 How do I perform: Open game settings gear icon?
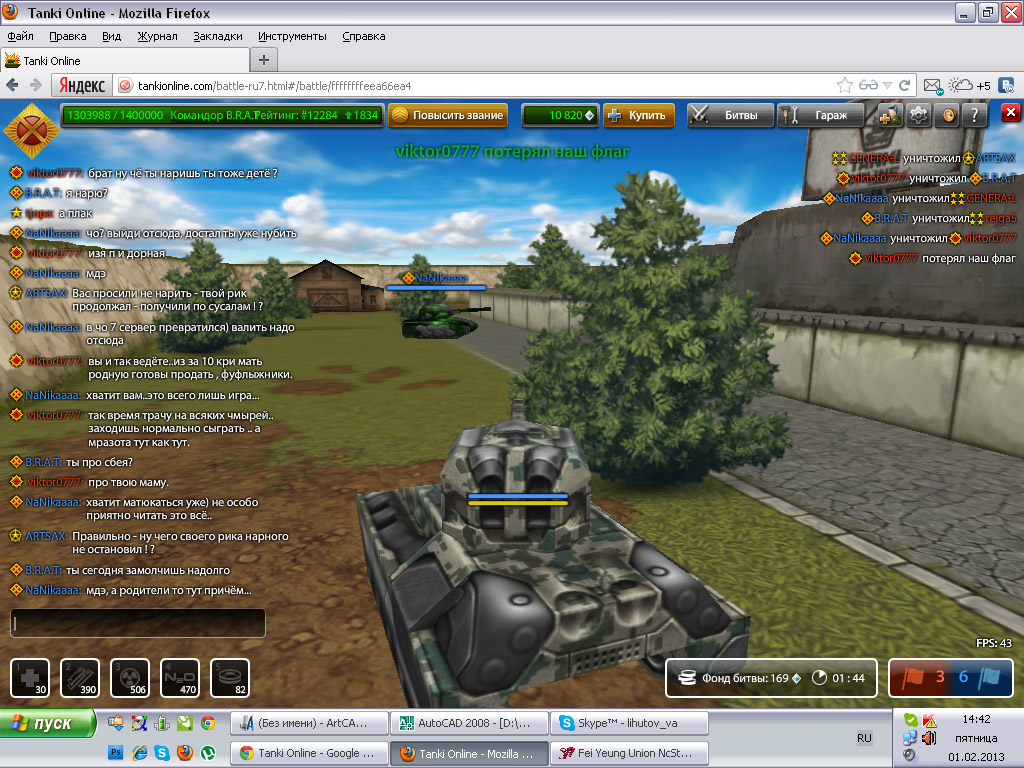(919, 116)
